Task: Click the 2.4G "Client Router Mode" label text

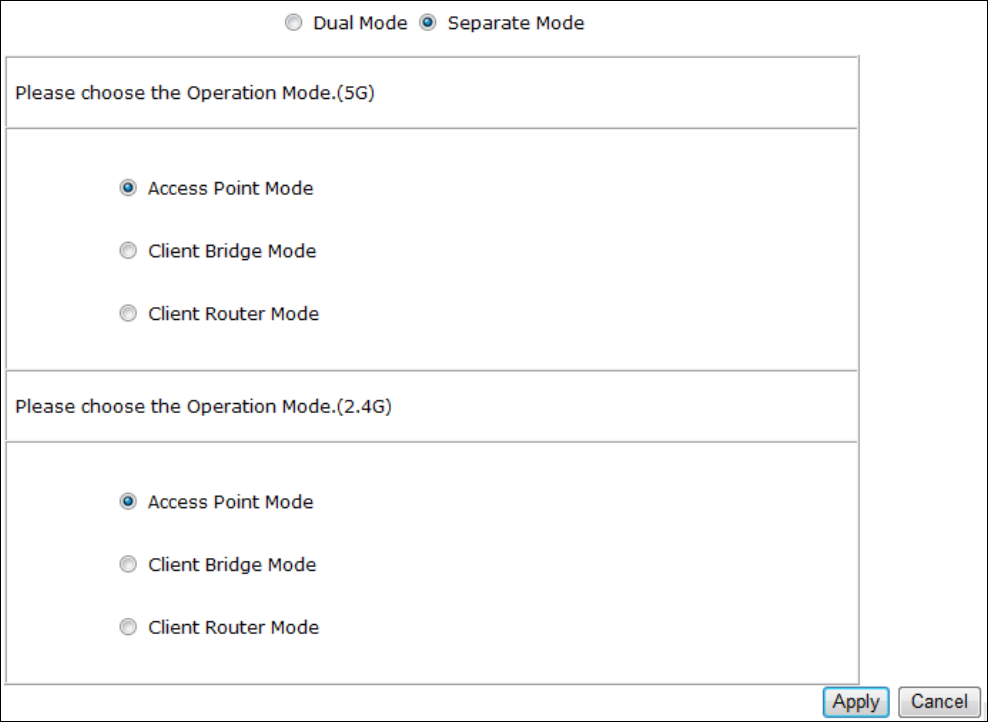Action: point(233,628)
